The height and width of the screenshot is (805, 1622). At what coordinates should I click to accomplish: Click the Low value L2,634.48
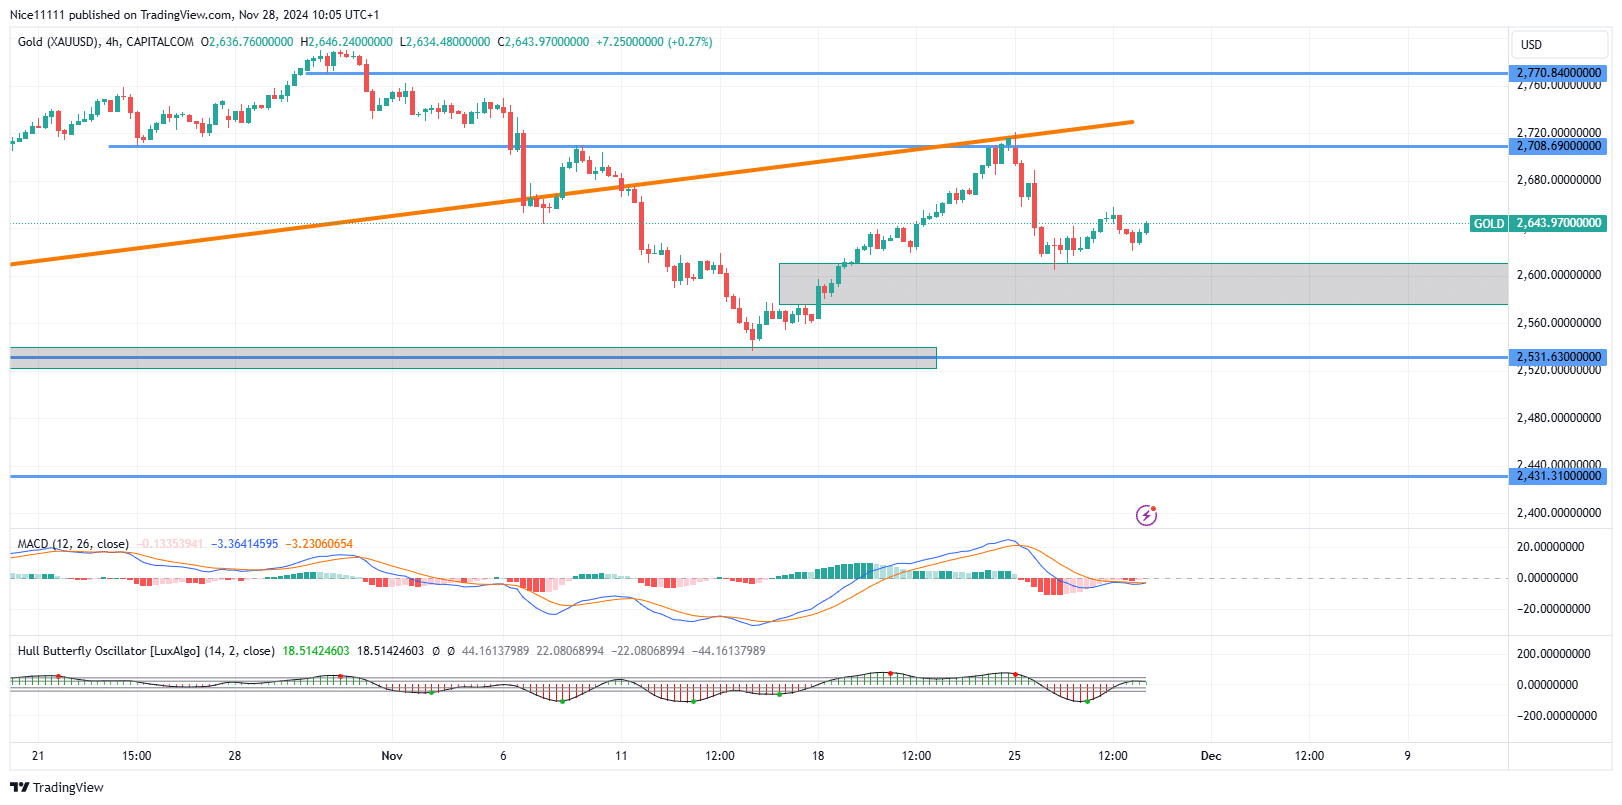[445, 42]
